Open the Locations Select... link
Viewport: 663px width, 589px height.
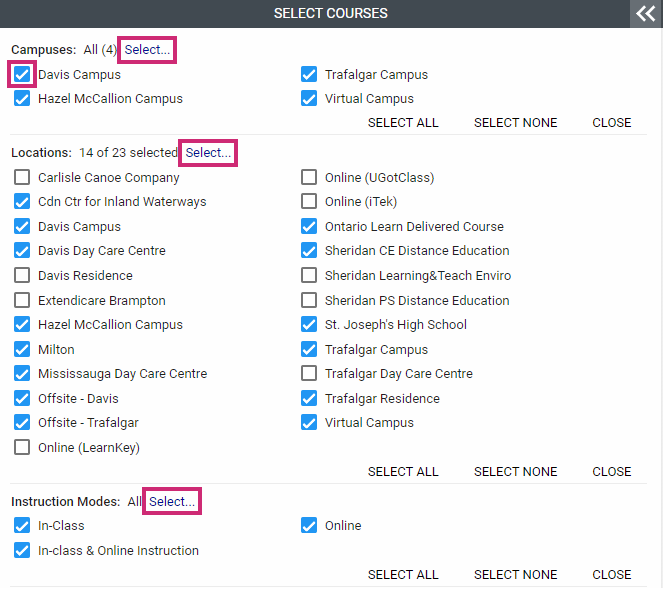[208, 153]
